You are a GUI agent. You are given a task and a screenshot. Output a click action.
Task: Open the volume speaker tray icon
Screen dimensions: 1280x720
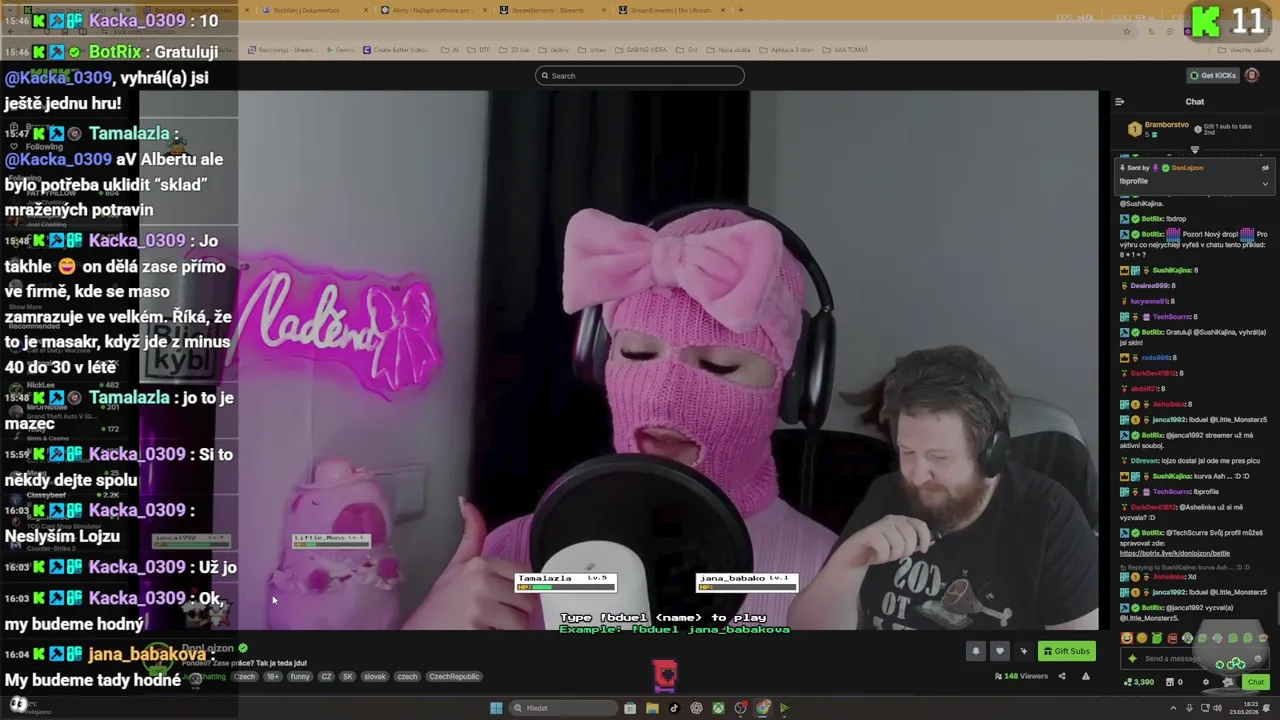tap(1217, 708)
